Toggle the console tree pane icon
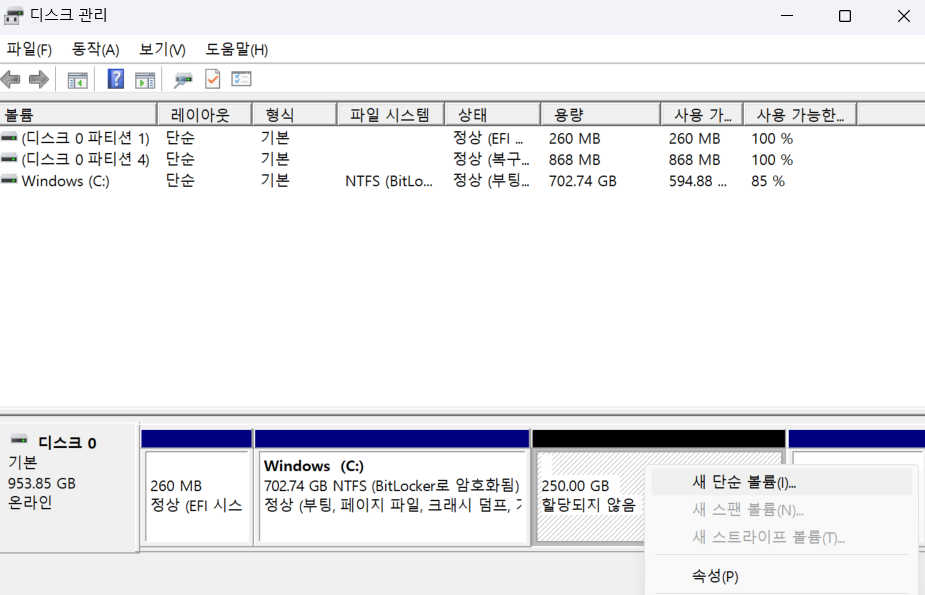925x595 pixels. click(77, 79)
